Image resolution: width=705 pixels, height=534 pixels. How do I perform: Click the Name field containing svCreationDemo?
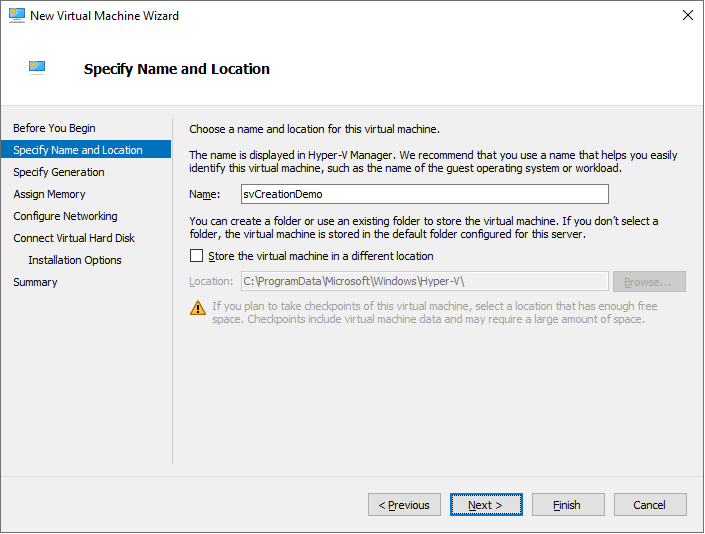424,194
